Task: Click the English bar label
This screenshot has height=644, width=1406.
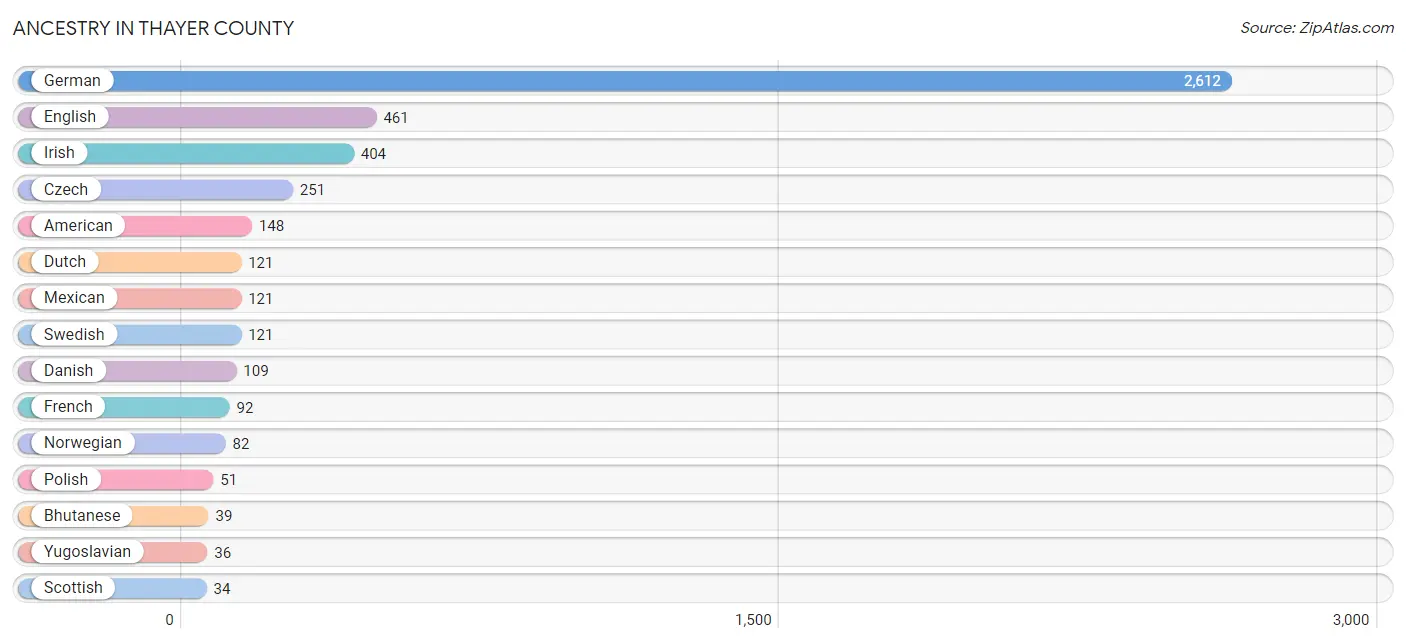Action: click(70, 117)
